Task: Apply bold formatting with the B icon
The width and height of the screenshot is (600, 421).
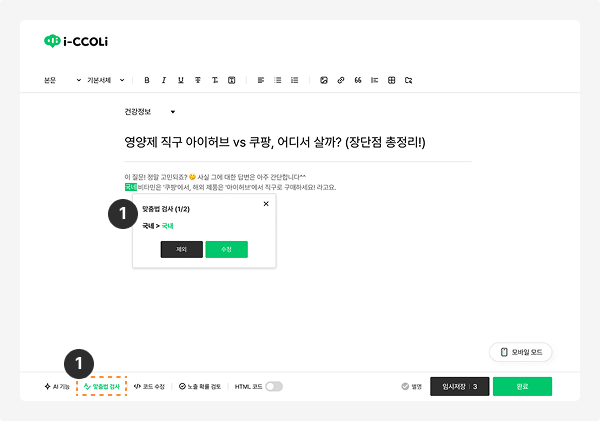Action: click(x=147, y=80)
